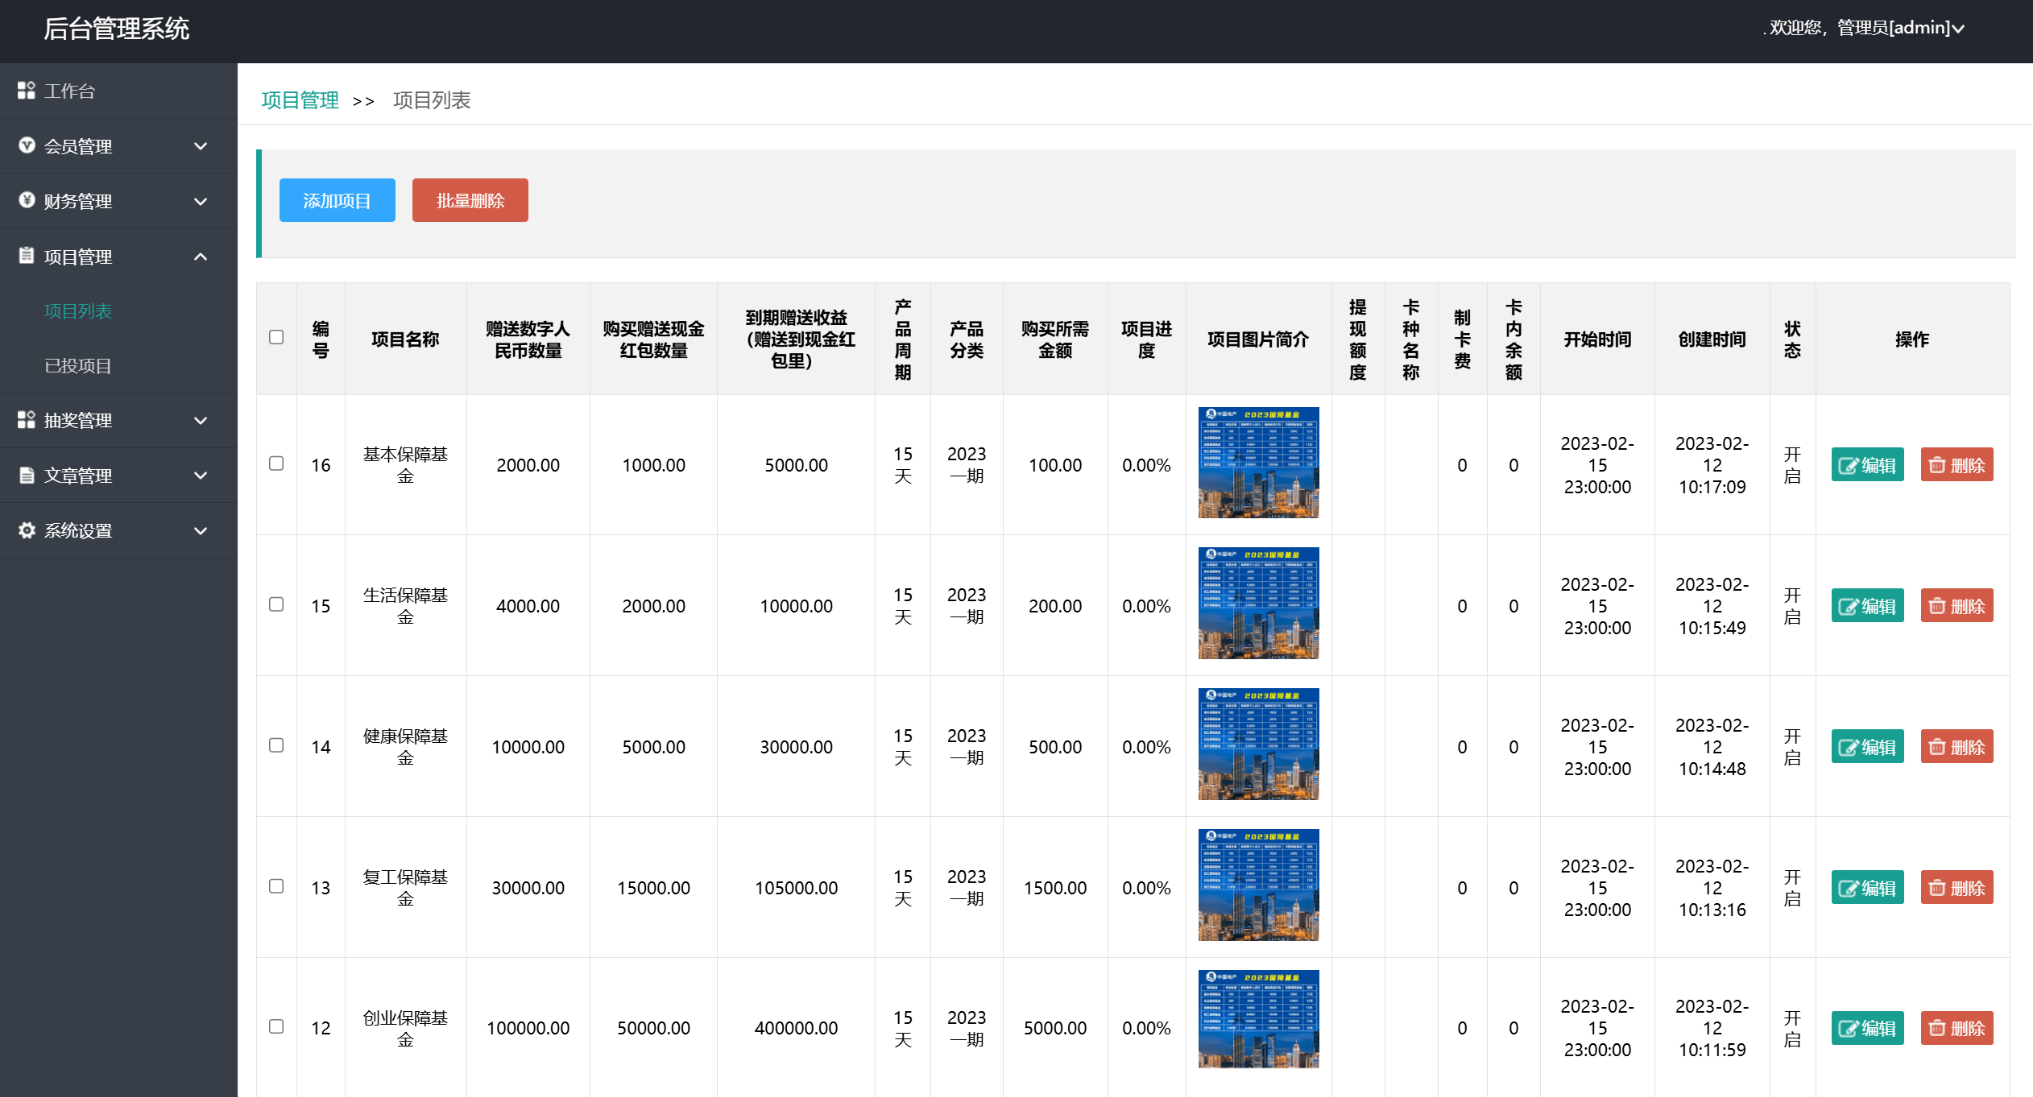This screenshot has height=1097, width=2033.
Task: Click the 抽奖管理 sidebar icon
Action: [x=27, y=420]
